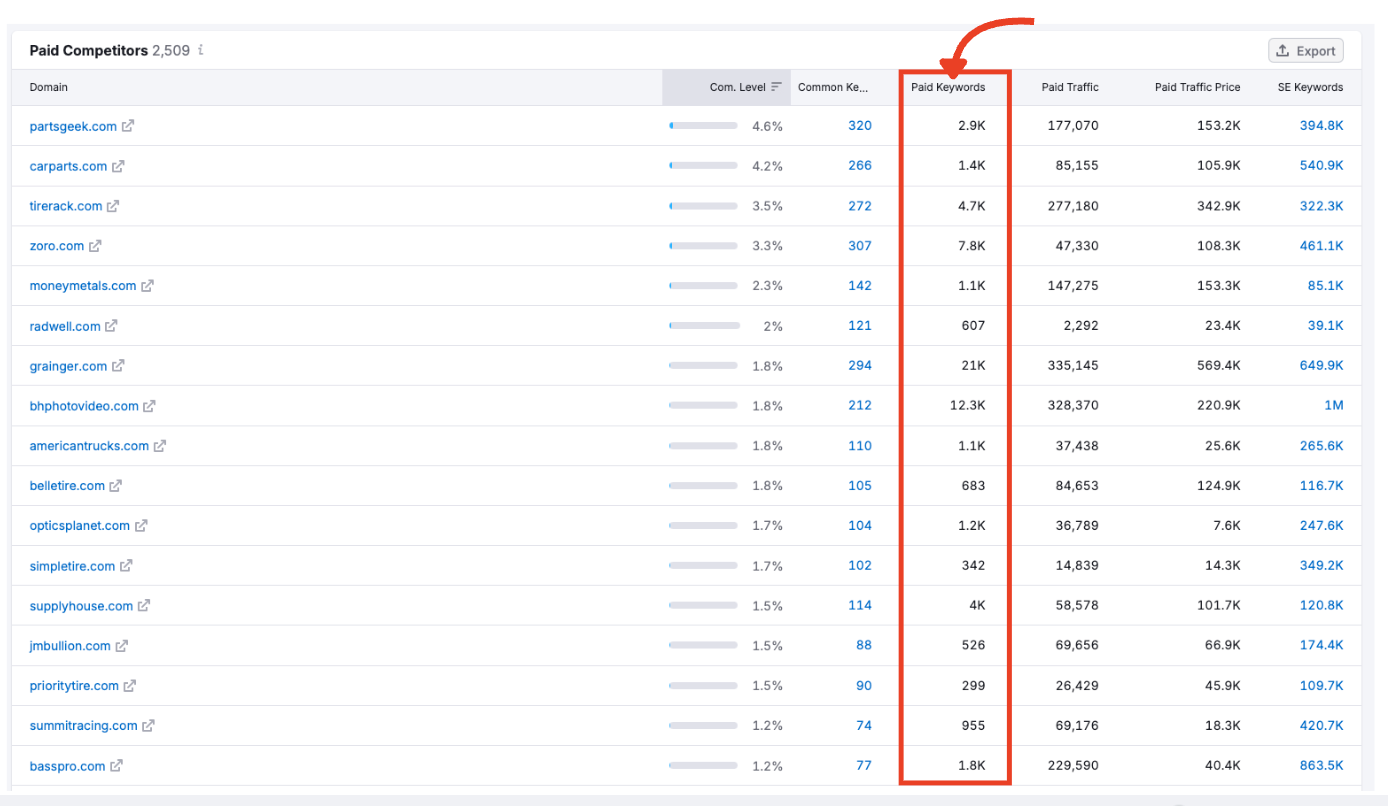The height and width of the screenshot is (806, 1388).
Task: Open jmbullion.com via its external link icon
Action: 120,646
